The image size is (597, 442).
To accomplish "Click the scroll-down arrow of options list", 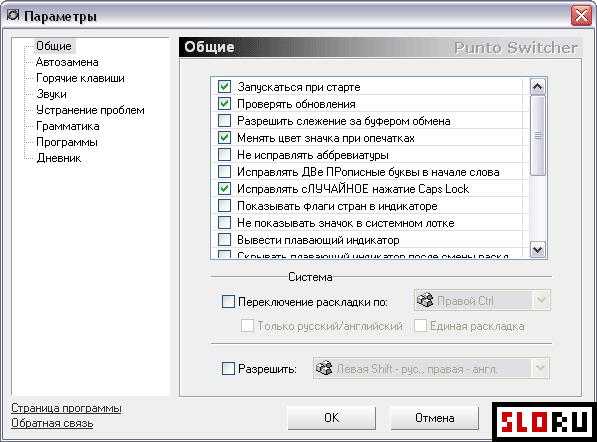I will pos(537,250).
